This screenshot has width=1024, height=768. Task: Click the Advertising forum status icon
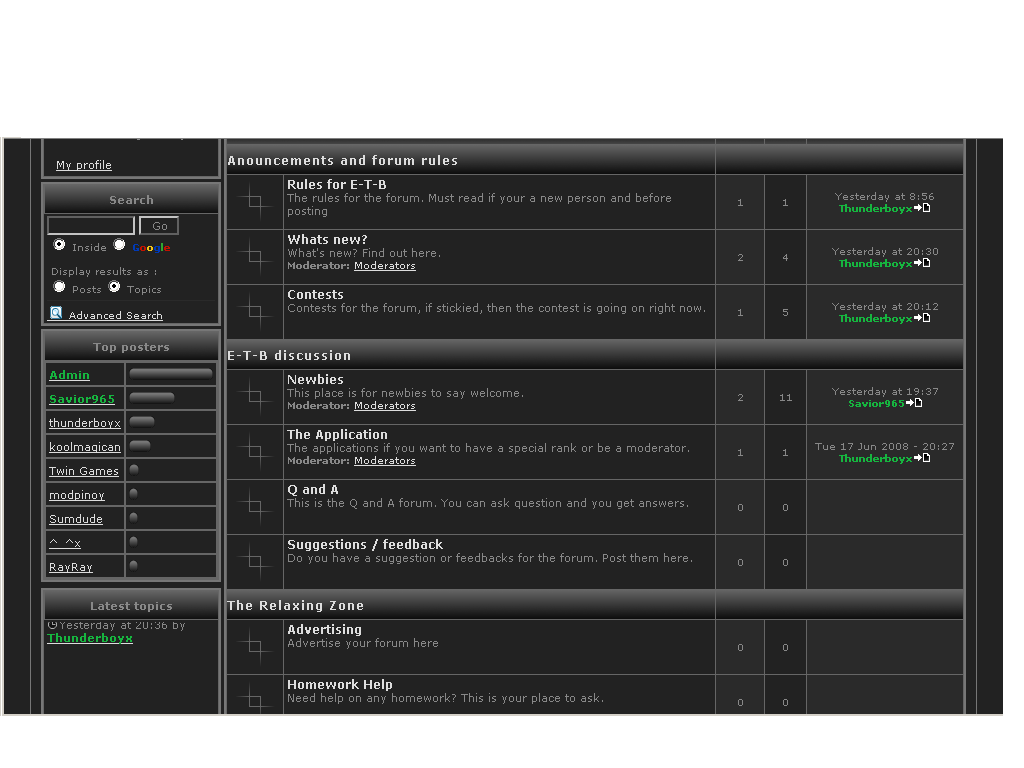point(255,647)
